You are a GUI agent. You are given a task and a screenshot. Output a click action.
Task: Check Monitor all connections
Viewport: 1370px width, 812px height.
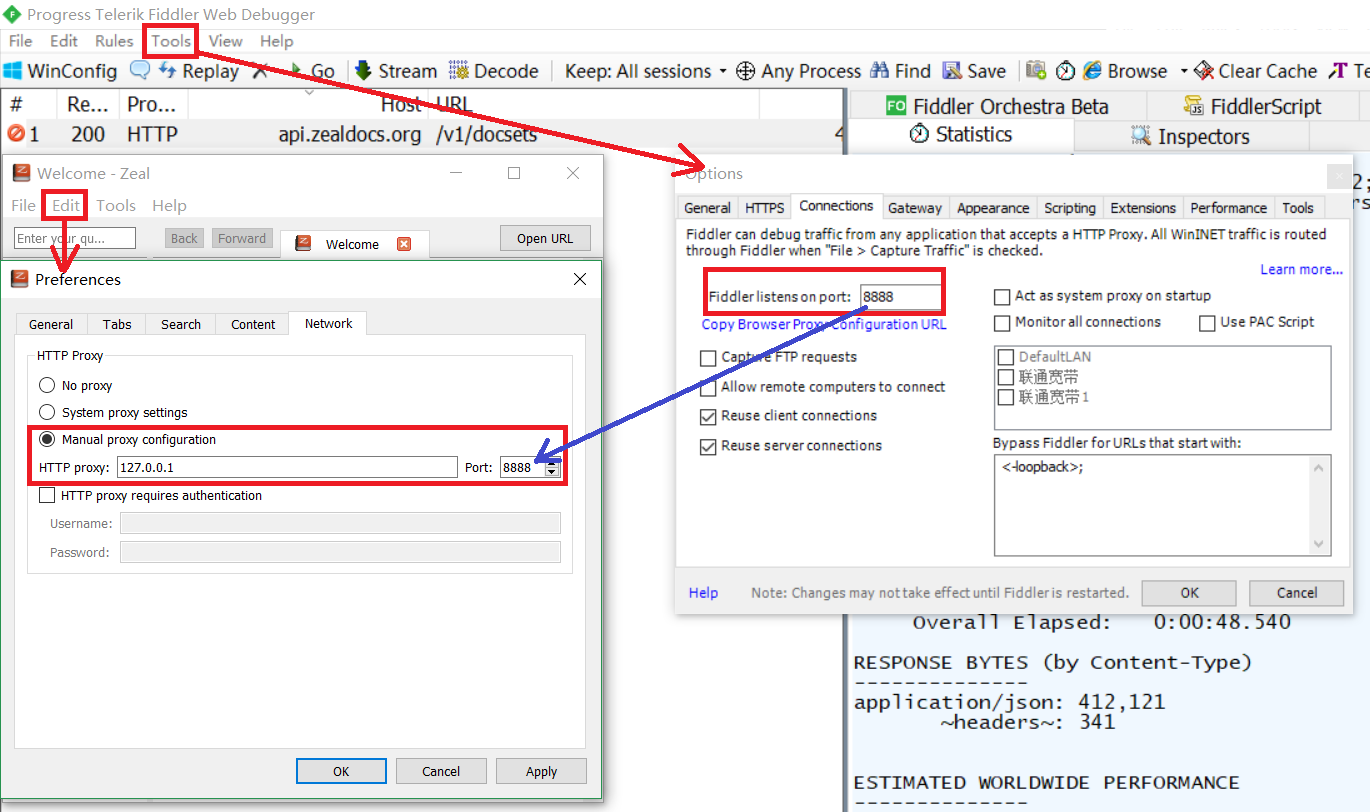pyautogui.click(x=1002, y=323)
